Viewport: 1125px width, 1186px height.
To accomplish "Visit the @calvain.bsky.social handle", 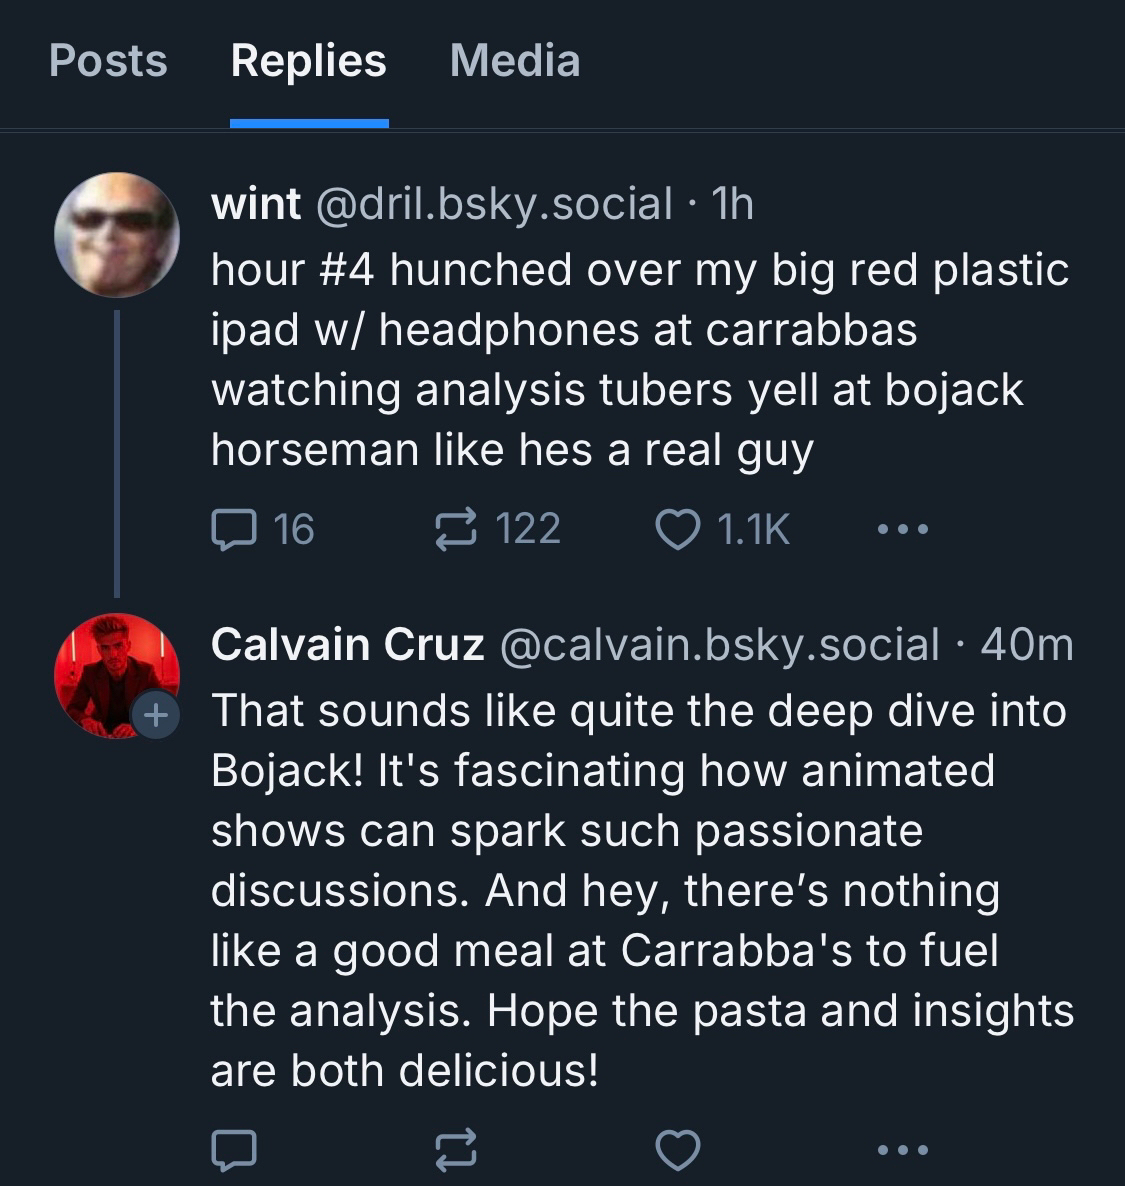I will point(718,645).
